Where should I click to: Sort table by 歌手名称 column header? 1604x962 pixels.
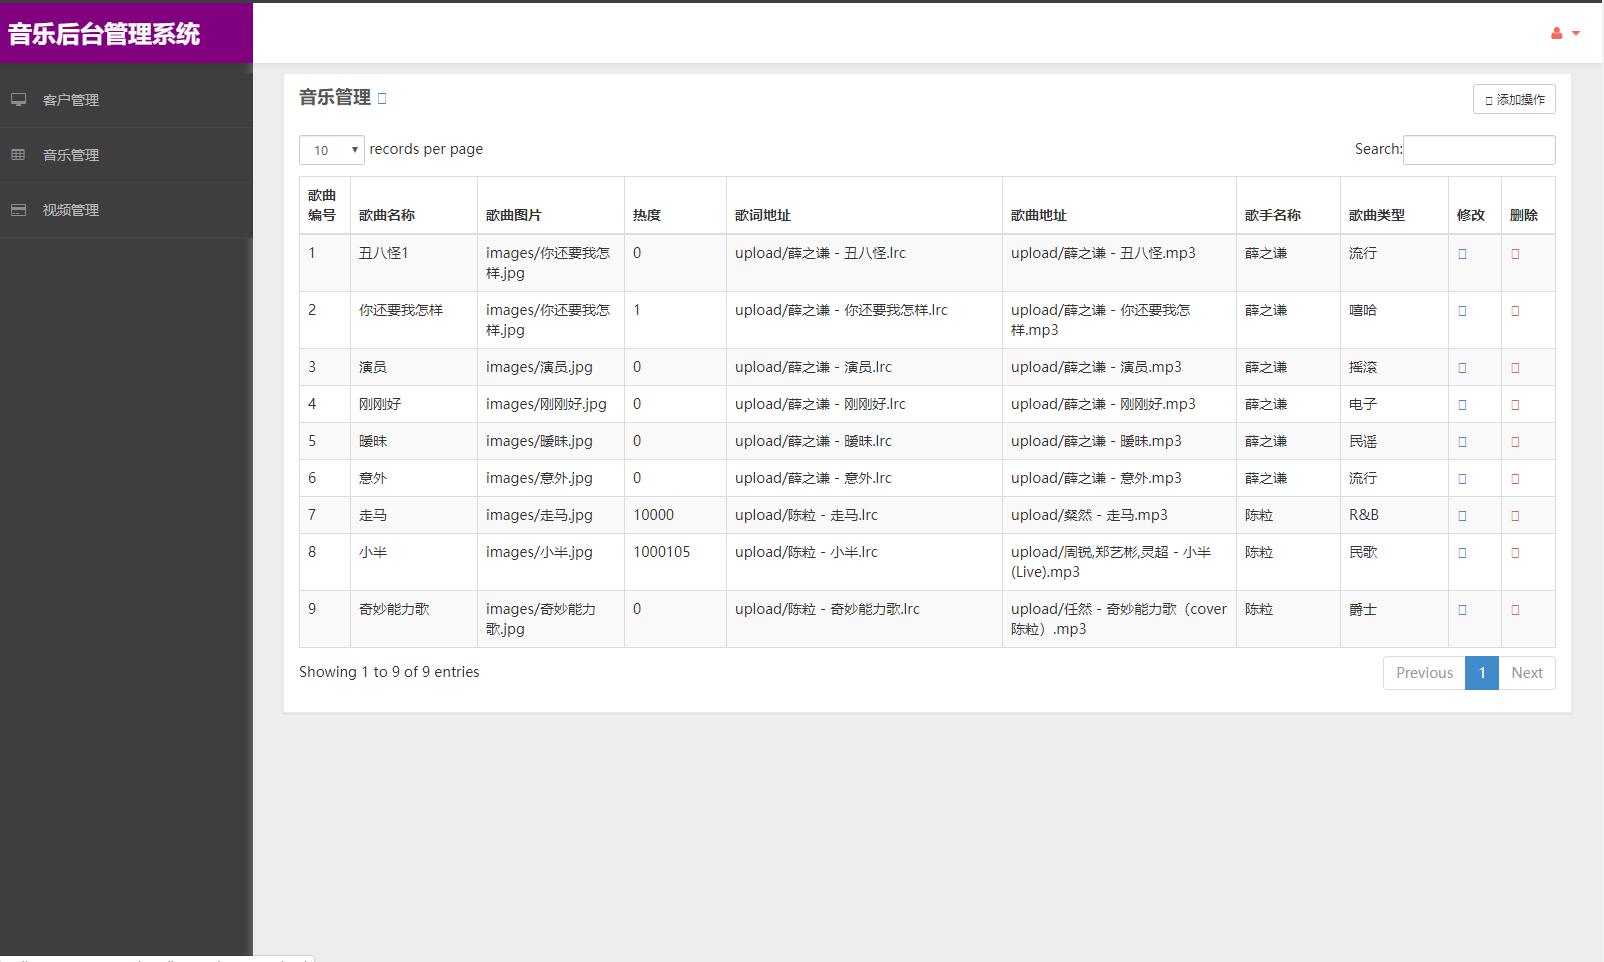pyautogui.click(x=1273, y=215)
